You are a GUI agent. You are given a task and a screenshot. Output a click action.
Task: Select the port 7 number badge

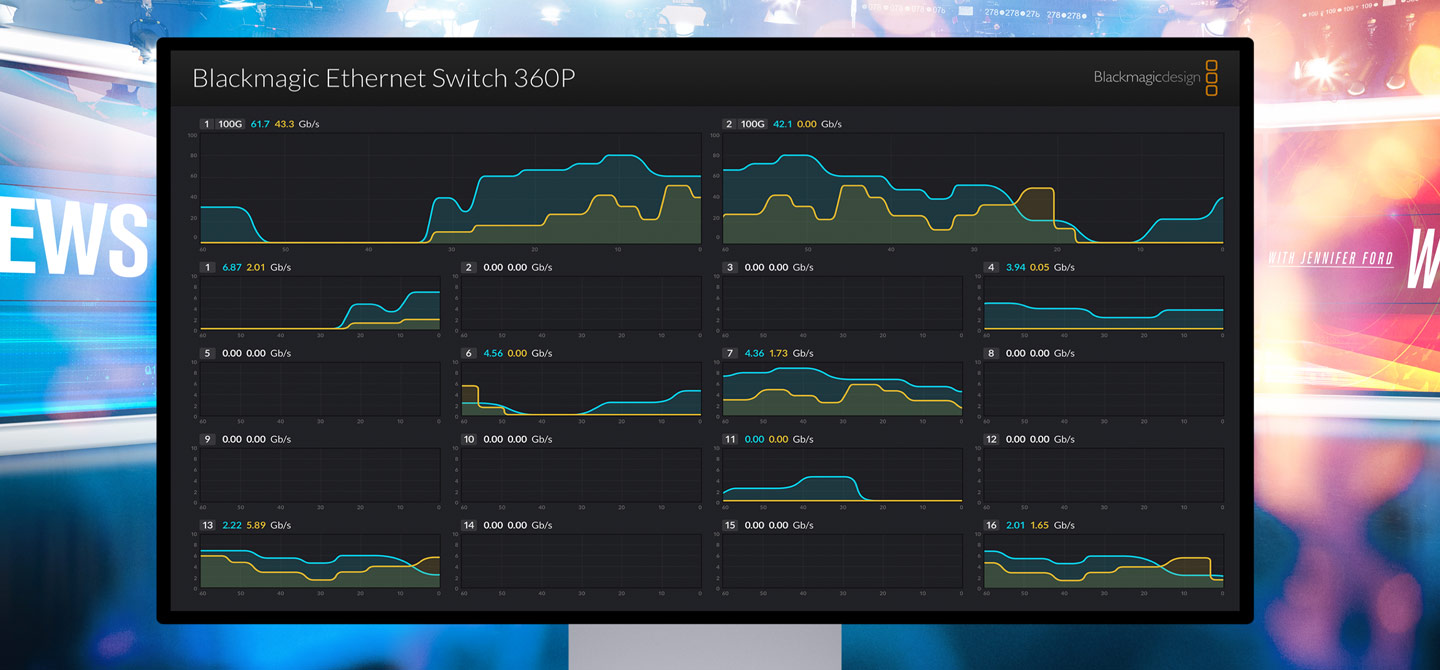[730, 353]
